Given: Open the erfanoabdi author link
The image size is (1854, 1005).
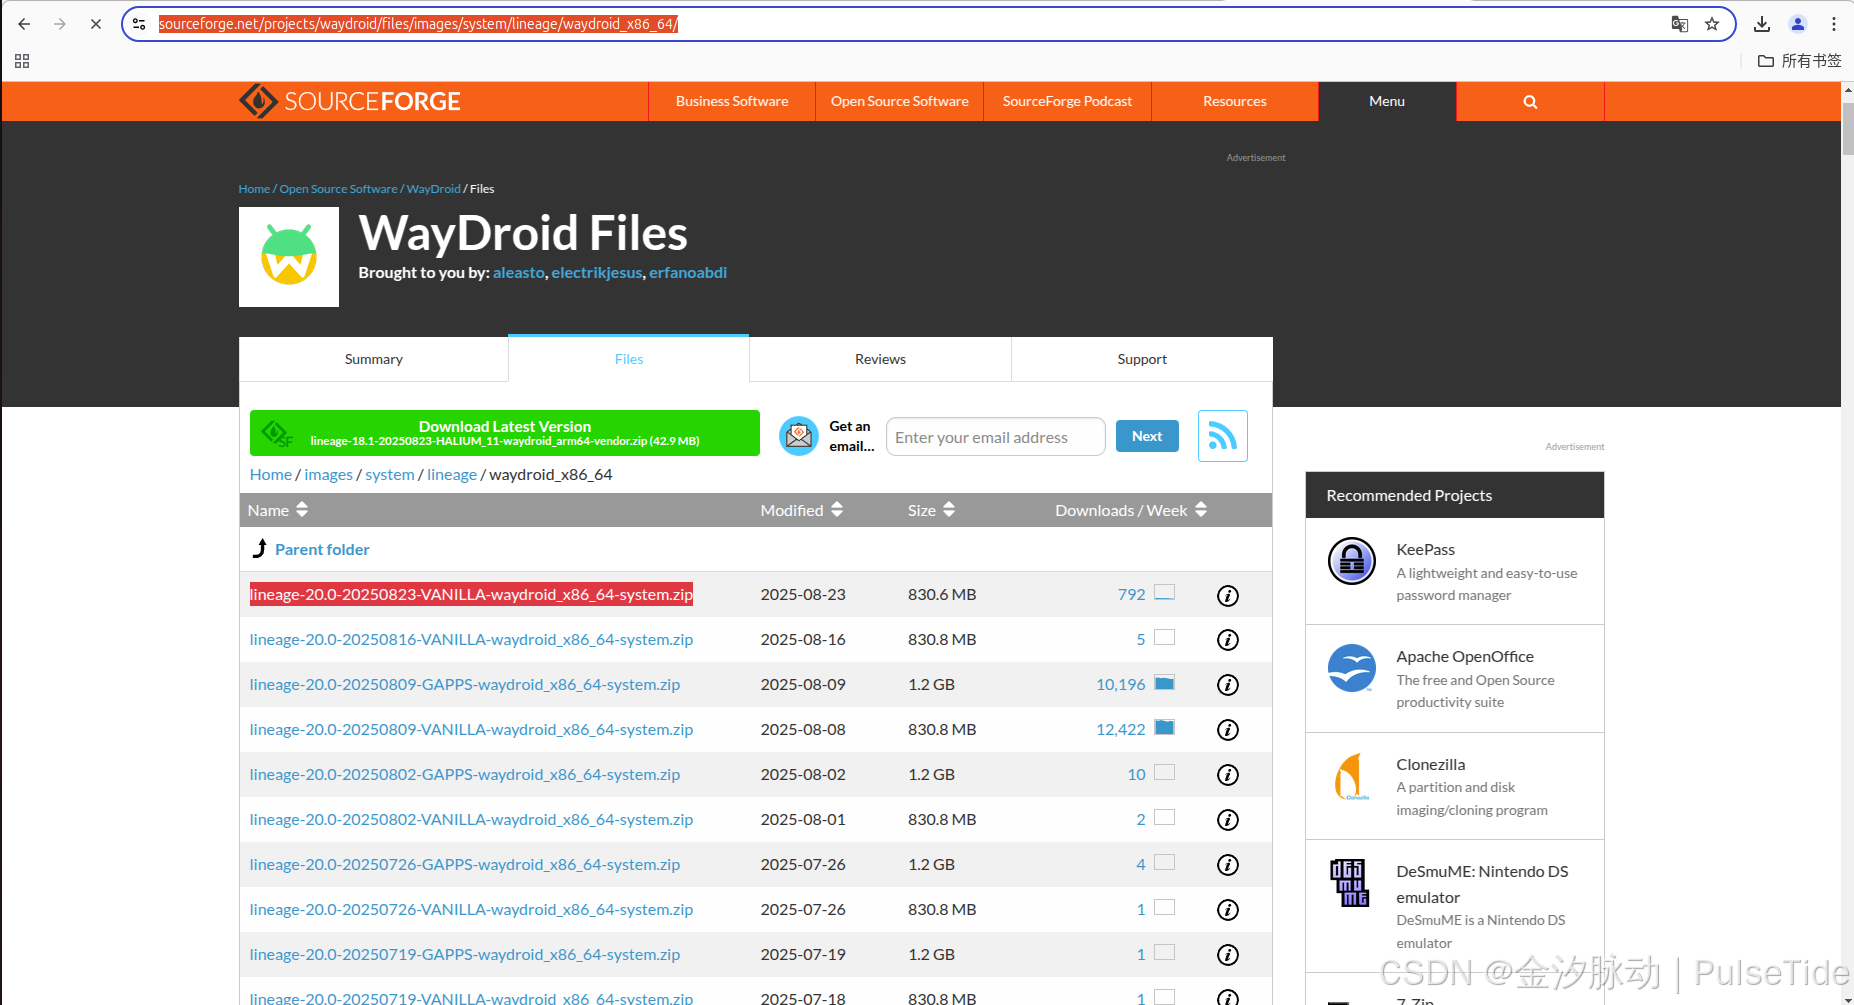Looking at the screenshot, I should click(688, 273).
